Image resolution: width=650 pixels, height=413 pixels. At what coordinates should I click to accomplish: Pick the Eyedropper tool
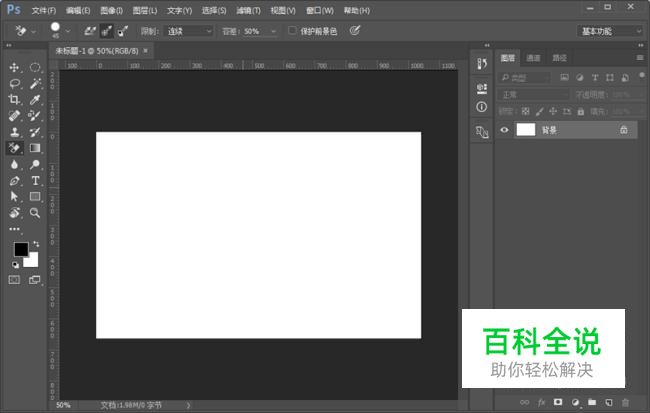35,100
